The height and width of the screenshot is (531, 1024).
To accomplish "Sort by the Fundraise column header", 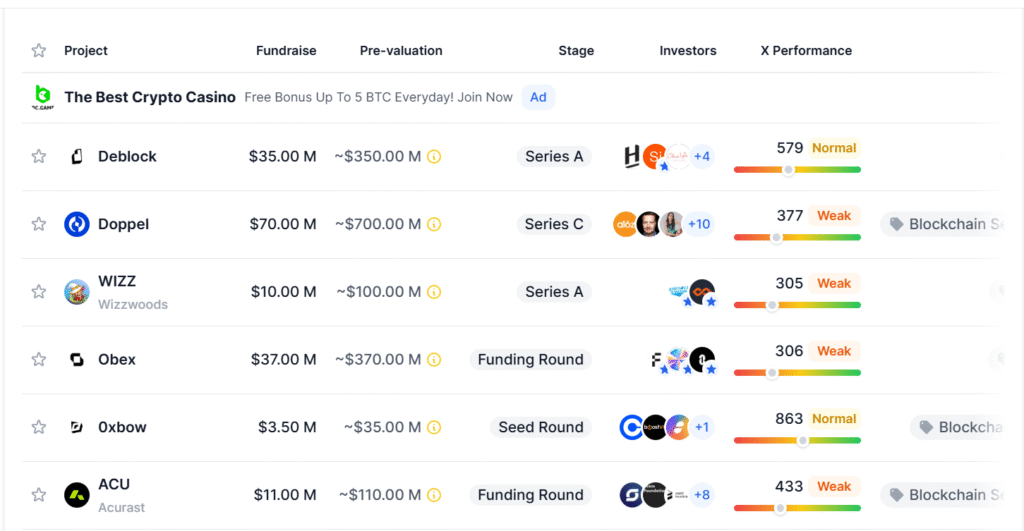I will click(x=286, y=50).
